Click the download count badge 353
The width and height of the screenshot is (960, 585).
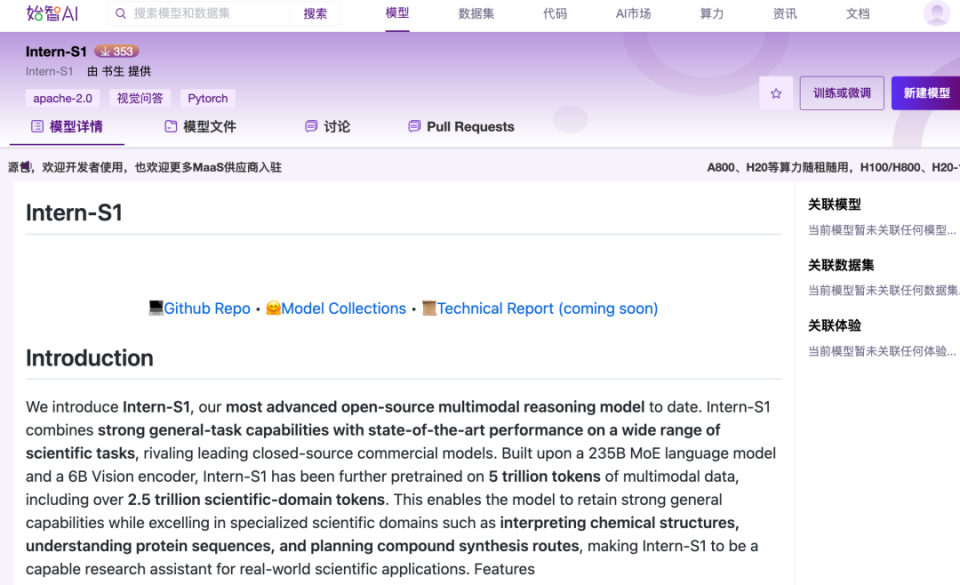tap(116, 51)
